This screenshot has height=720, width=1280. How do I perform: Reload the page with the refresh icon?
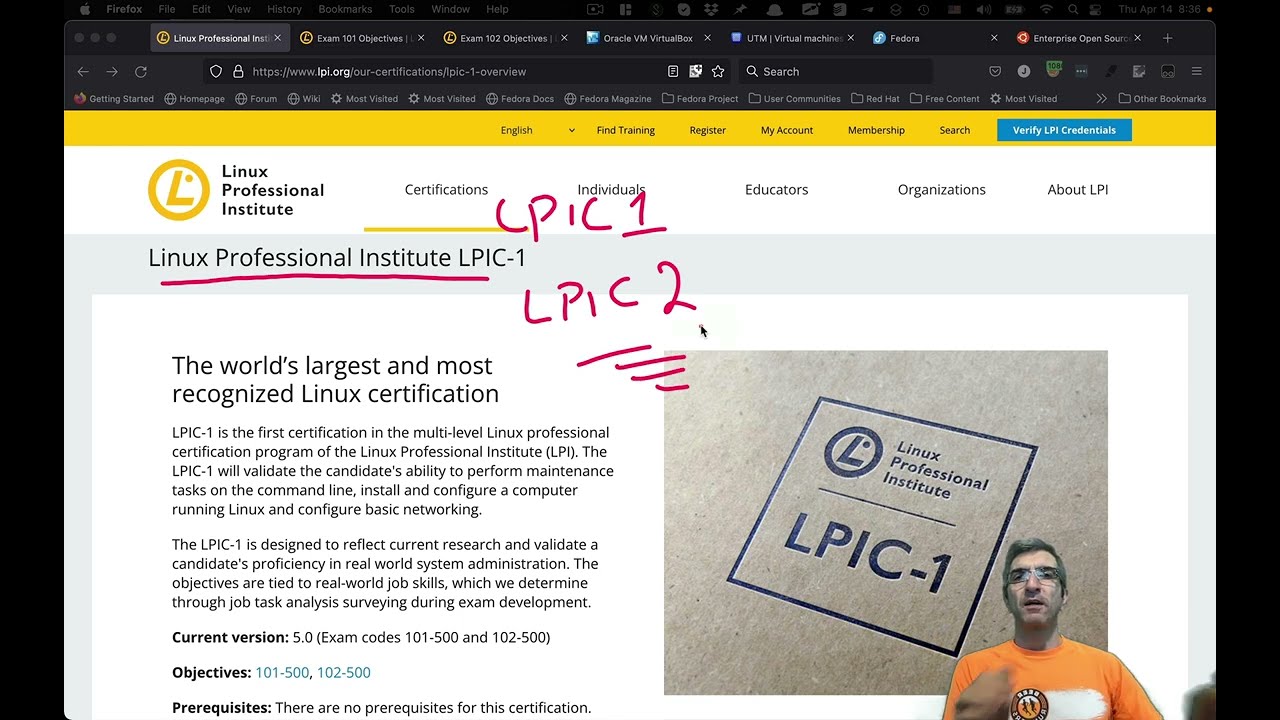pos(141,72)
